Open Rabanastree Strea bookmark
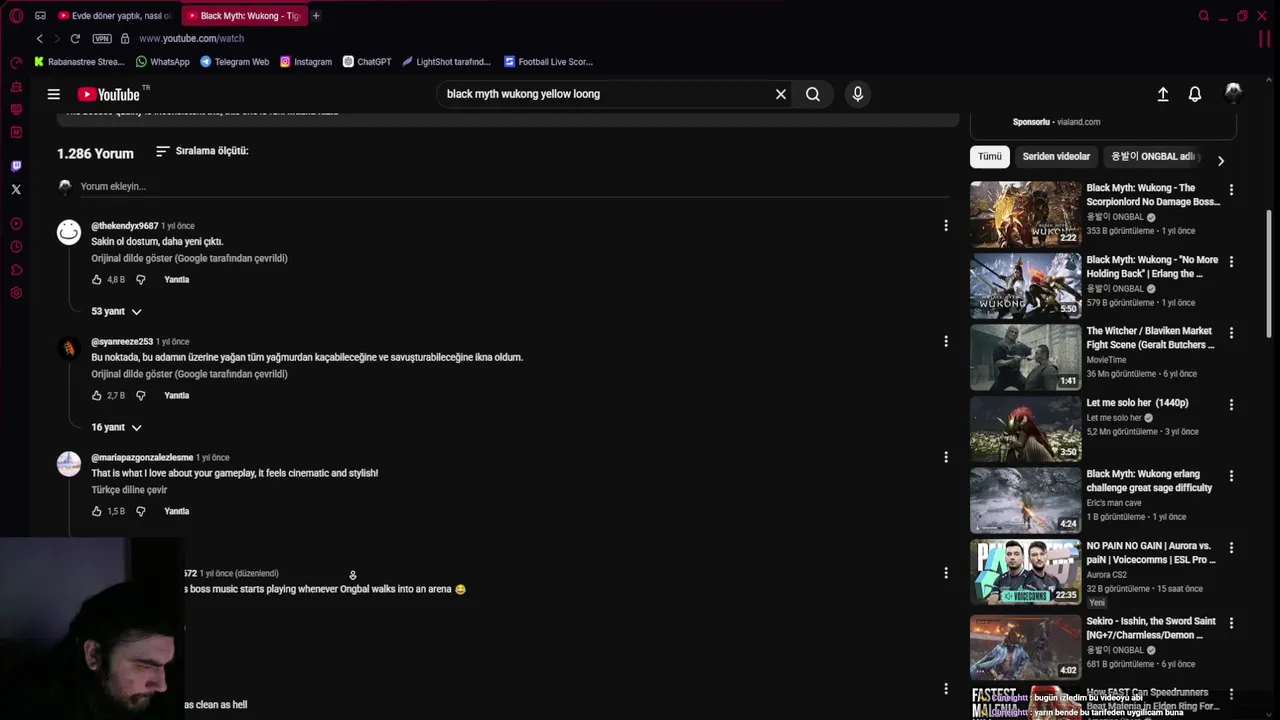The image size is (1280, 720). 79,62
